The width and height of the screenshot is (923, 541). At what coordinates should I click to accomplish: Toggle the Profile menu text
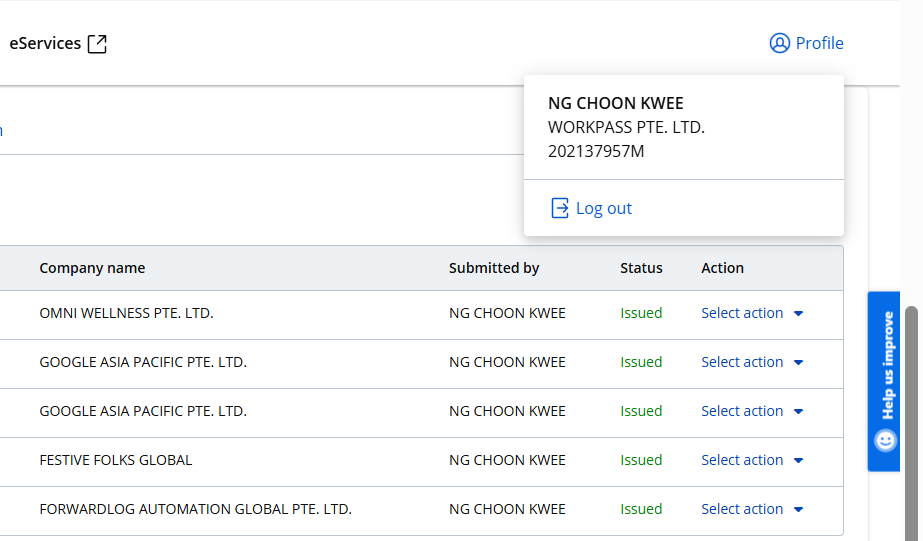pyautogui.click(x=819, y=43)
